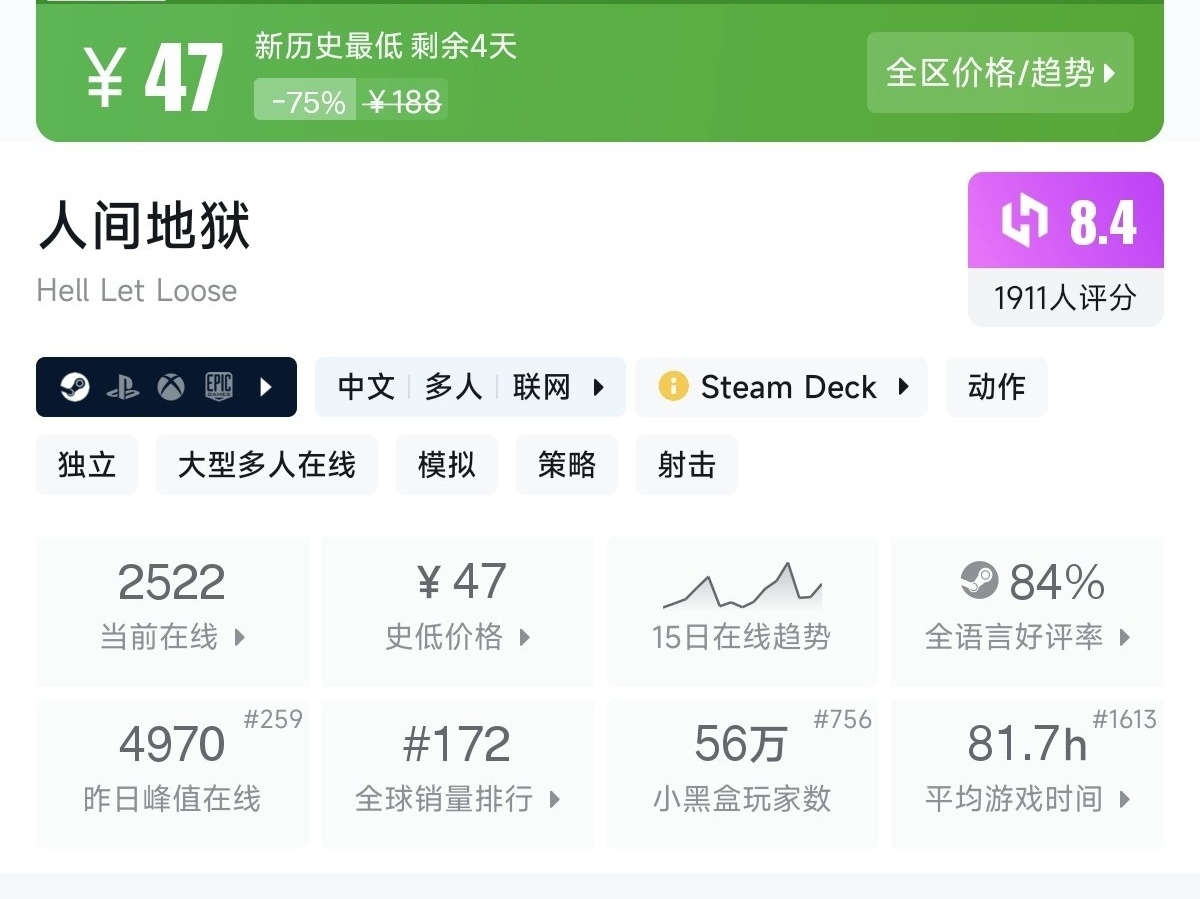Expand the 中文 多人 联网 features arrow

[x=599, y=387]
